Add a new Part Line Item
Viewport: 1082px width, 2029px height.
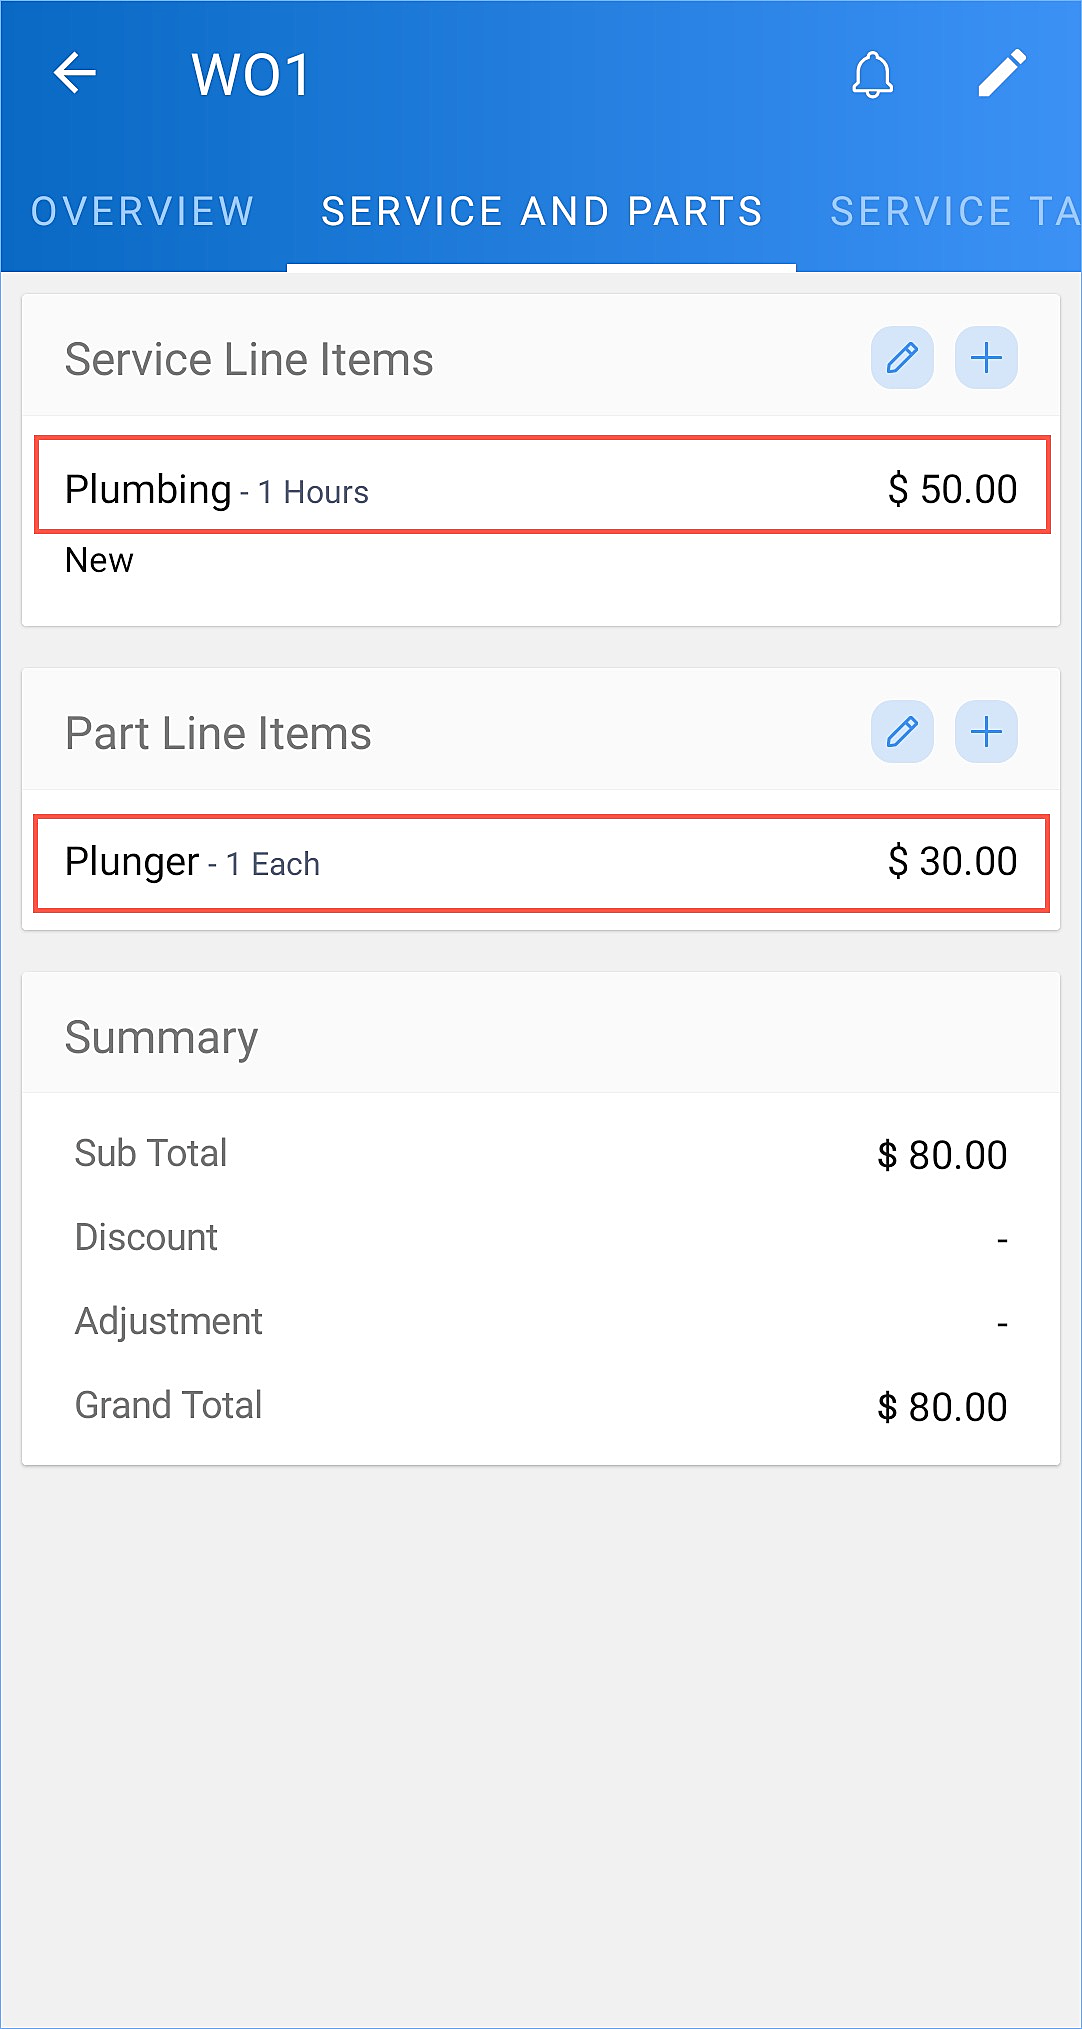pos(986,731)
